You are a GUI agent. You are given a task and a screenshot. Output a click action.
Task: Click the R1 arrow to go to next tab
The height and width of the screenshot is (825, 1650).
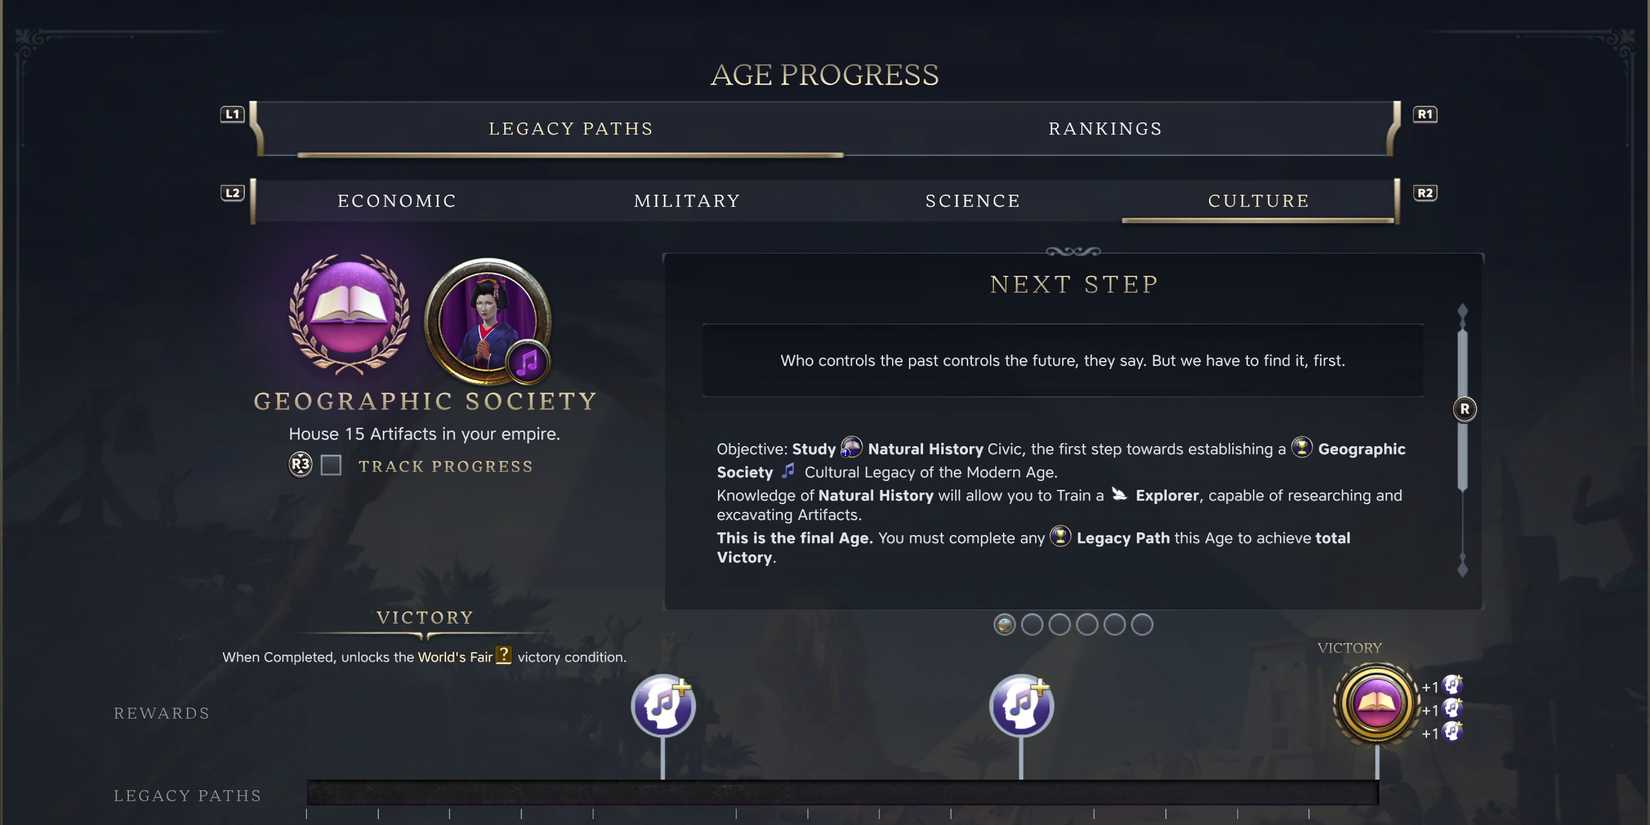click(1425, 115)
